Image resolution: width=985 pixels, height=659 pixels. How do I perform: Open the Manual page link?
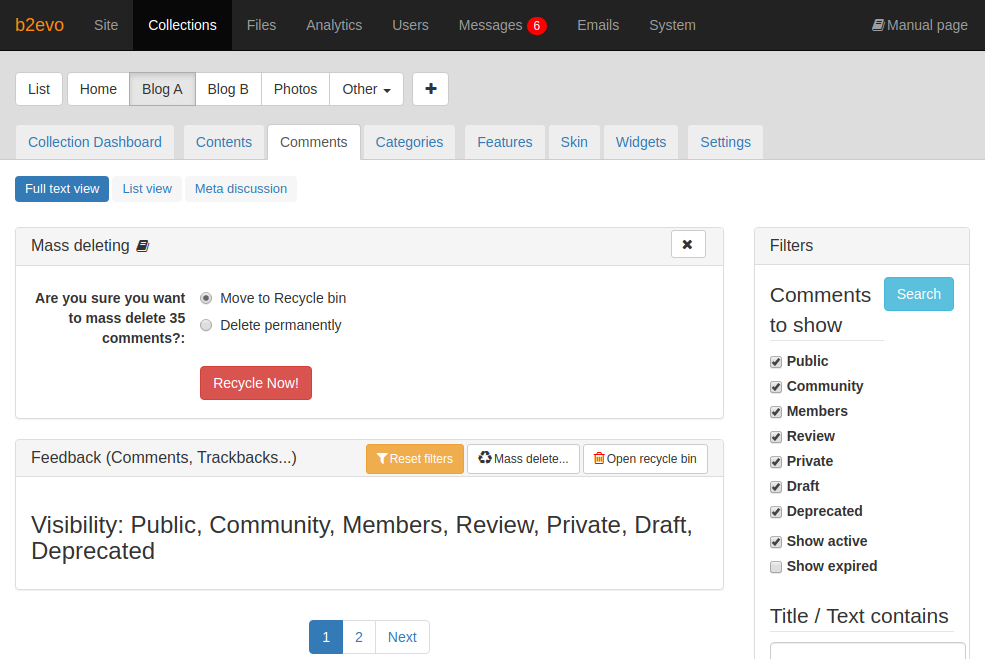[920, 25]
